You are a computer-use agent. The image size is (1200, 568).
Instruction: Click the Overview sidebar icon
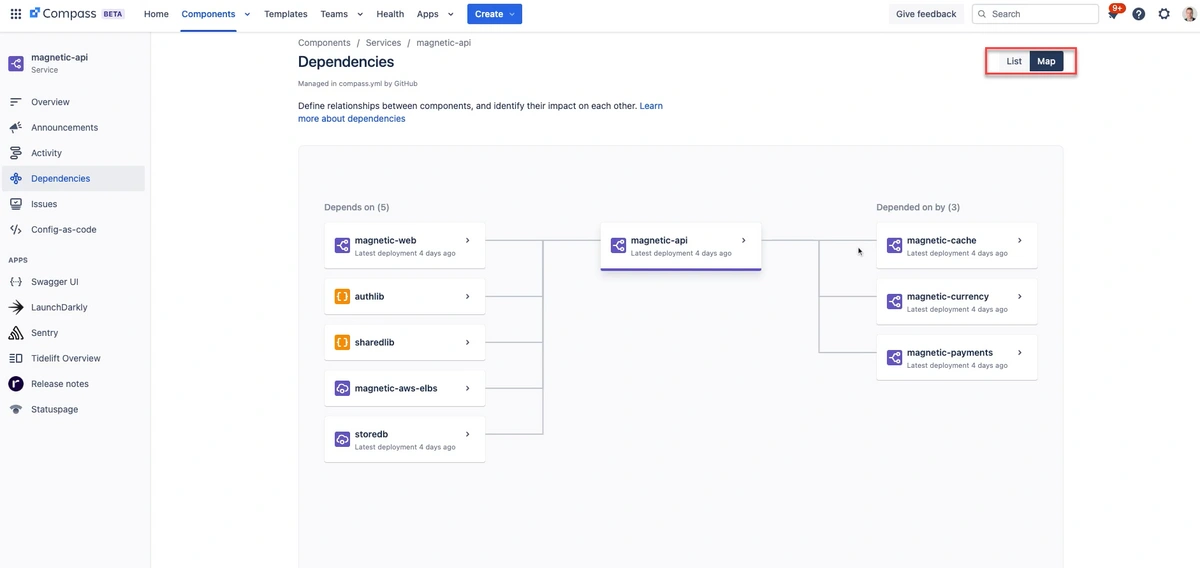tap(15, 102)
